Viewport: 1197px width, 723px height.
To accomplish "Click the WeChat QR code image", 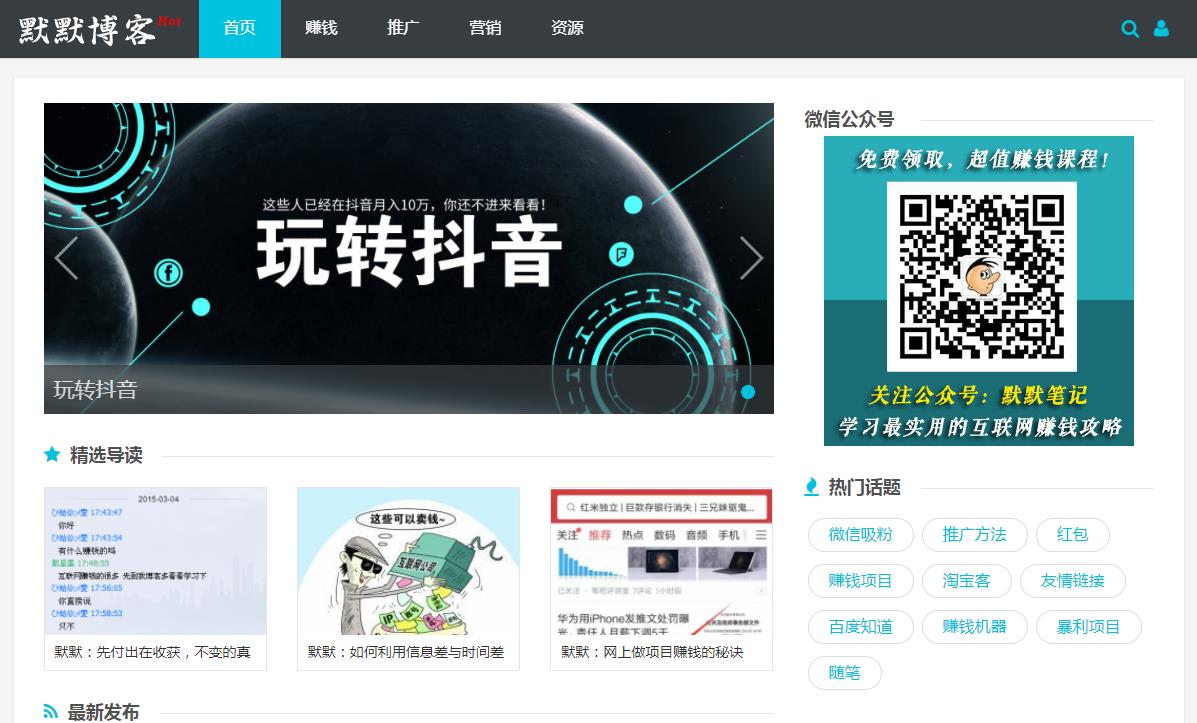I will (982, 276).
